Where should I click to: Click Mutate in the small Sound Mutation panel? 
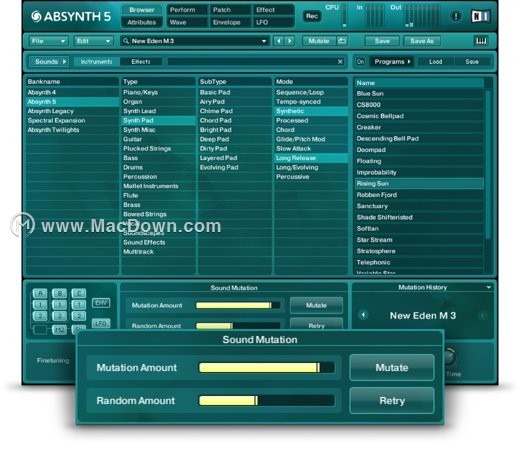point(316,305)
